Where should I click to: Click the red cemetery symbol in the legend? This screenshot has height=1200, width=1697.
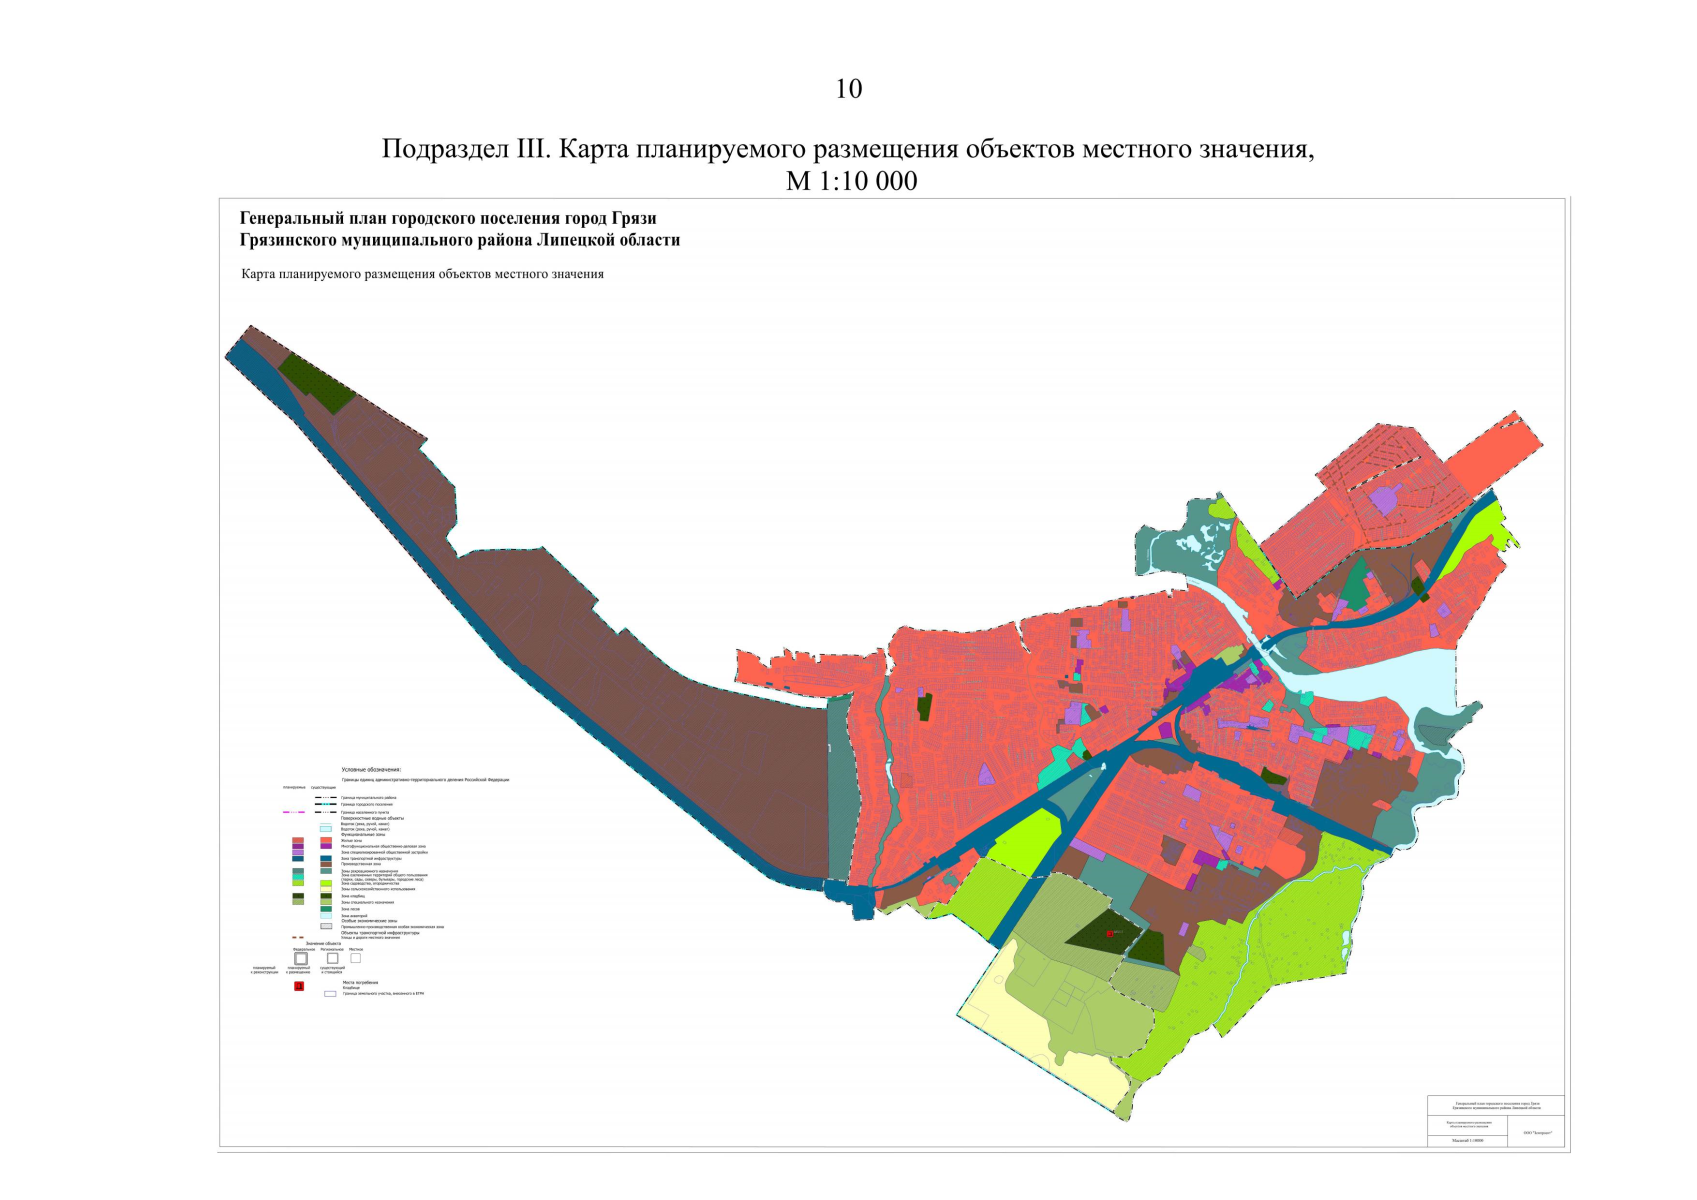tap(299, 986)
